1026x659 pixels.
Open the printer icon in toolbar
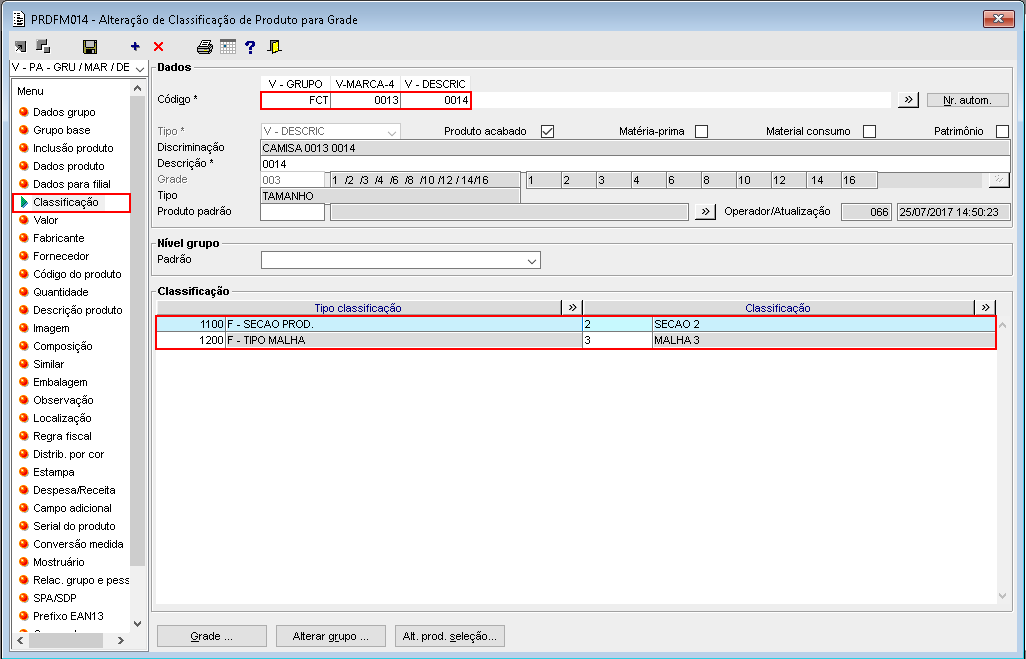pyautogui.click(x=205, y=47)
